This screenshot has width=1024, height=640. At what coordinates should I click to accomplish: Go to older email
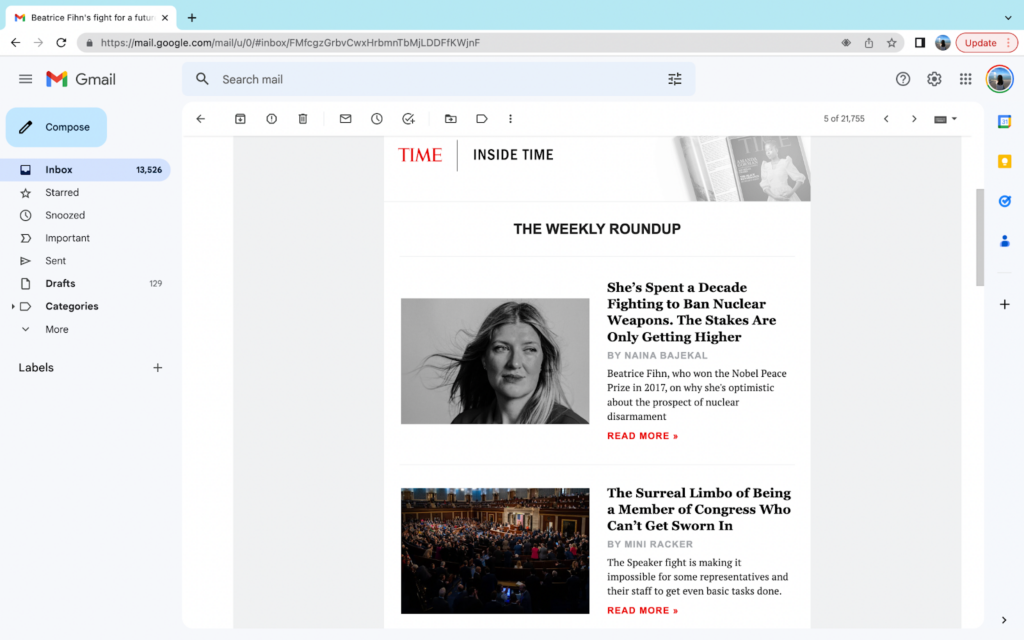[914, 119]
